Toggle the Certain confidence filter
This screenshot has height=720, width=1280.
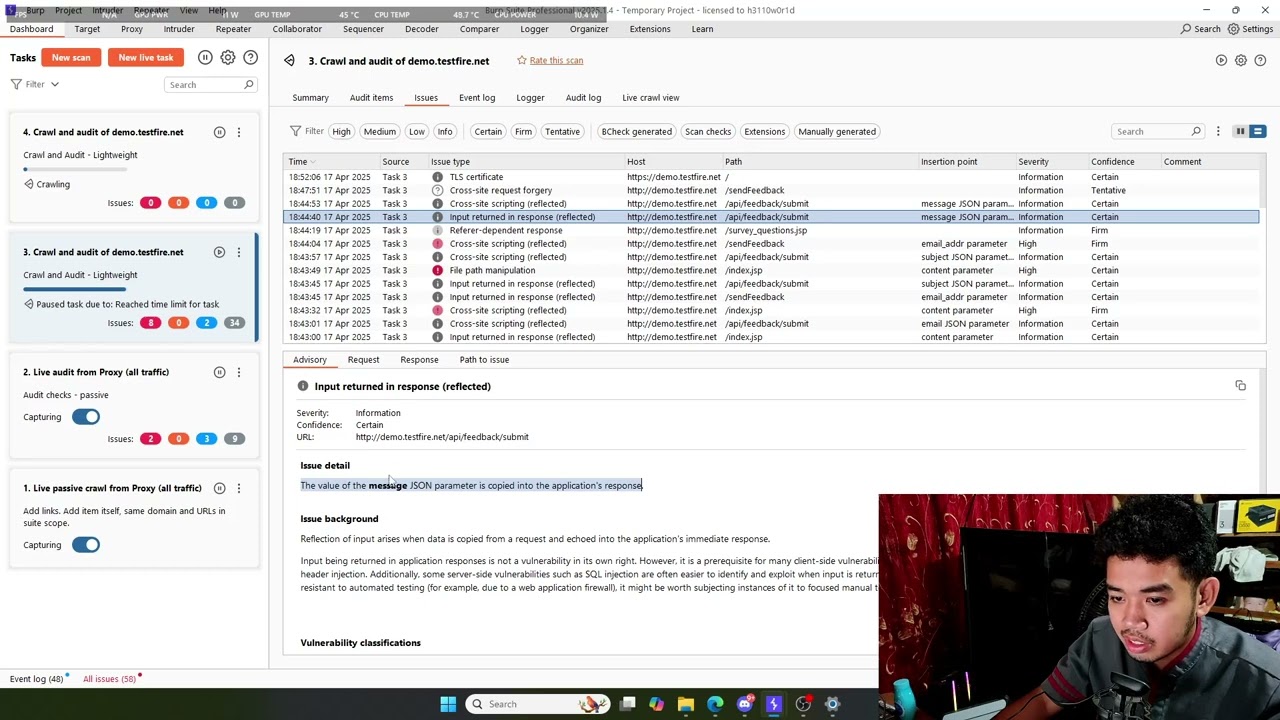[488, 132]
